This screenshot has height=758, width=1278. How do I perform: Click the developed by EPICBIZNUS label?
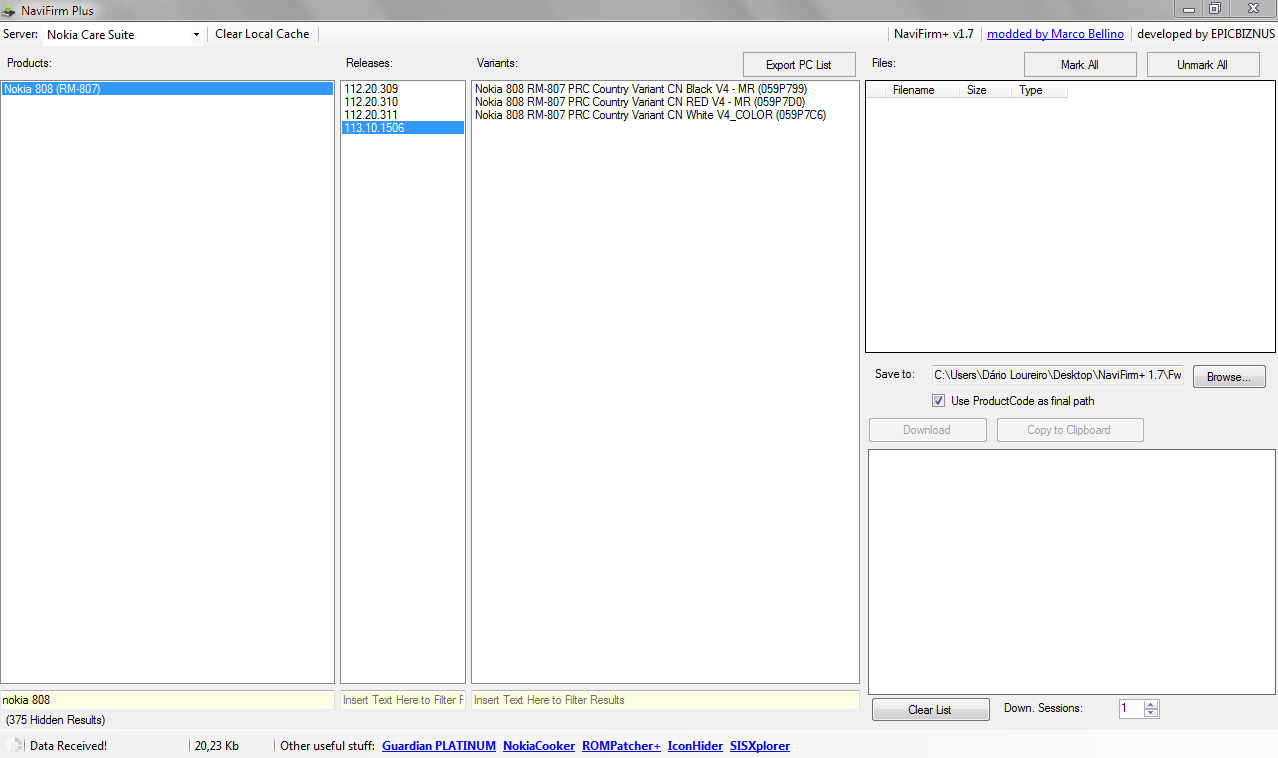pos(1206,34)
